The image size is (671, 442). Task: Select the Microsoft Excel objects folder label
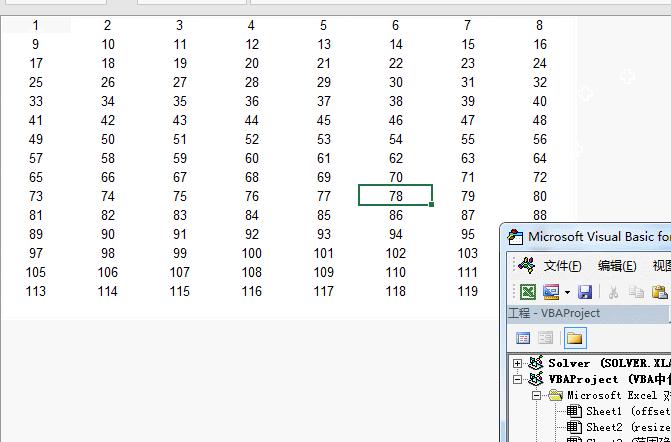pyautogui.click(x=619, y=395)
